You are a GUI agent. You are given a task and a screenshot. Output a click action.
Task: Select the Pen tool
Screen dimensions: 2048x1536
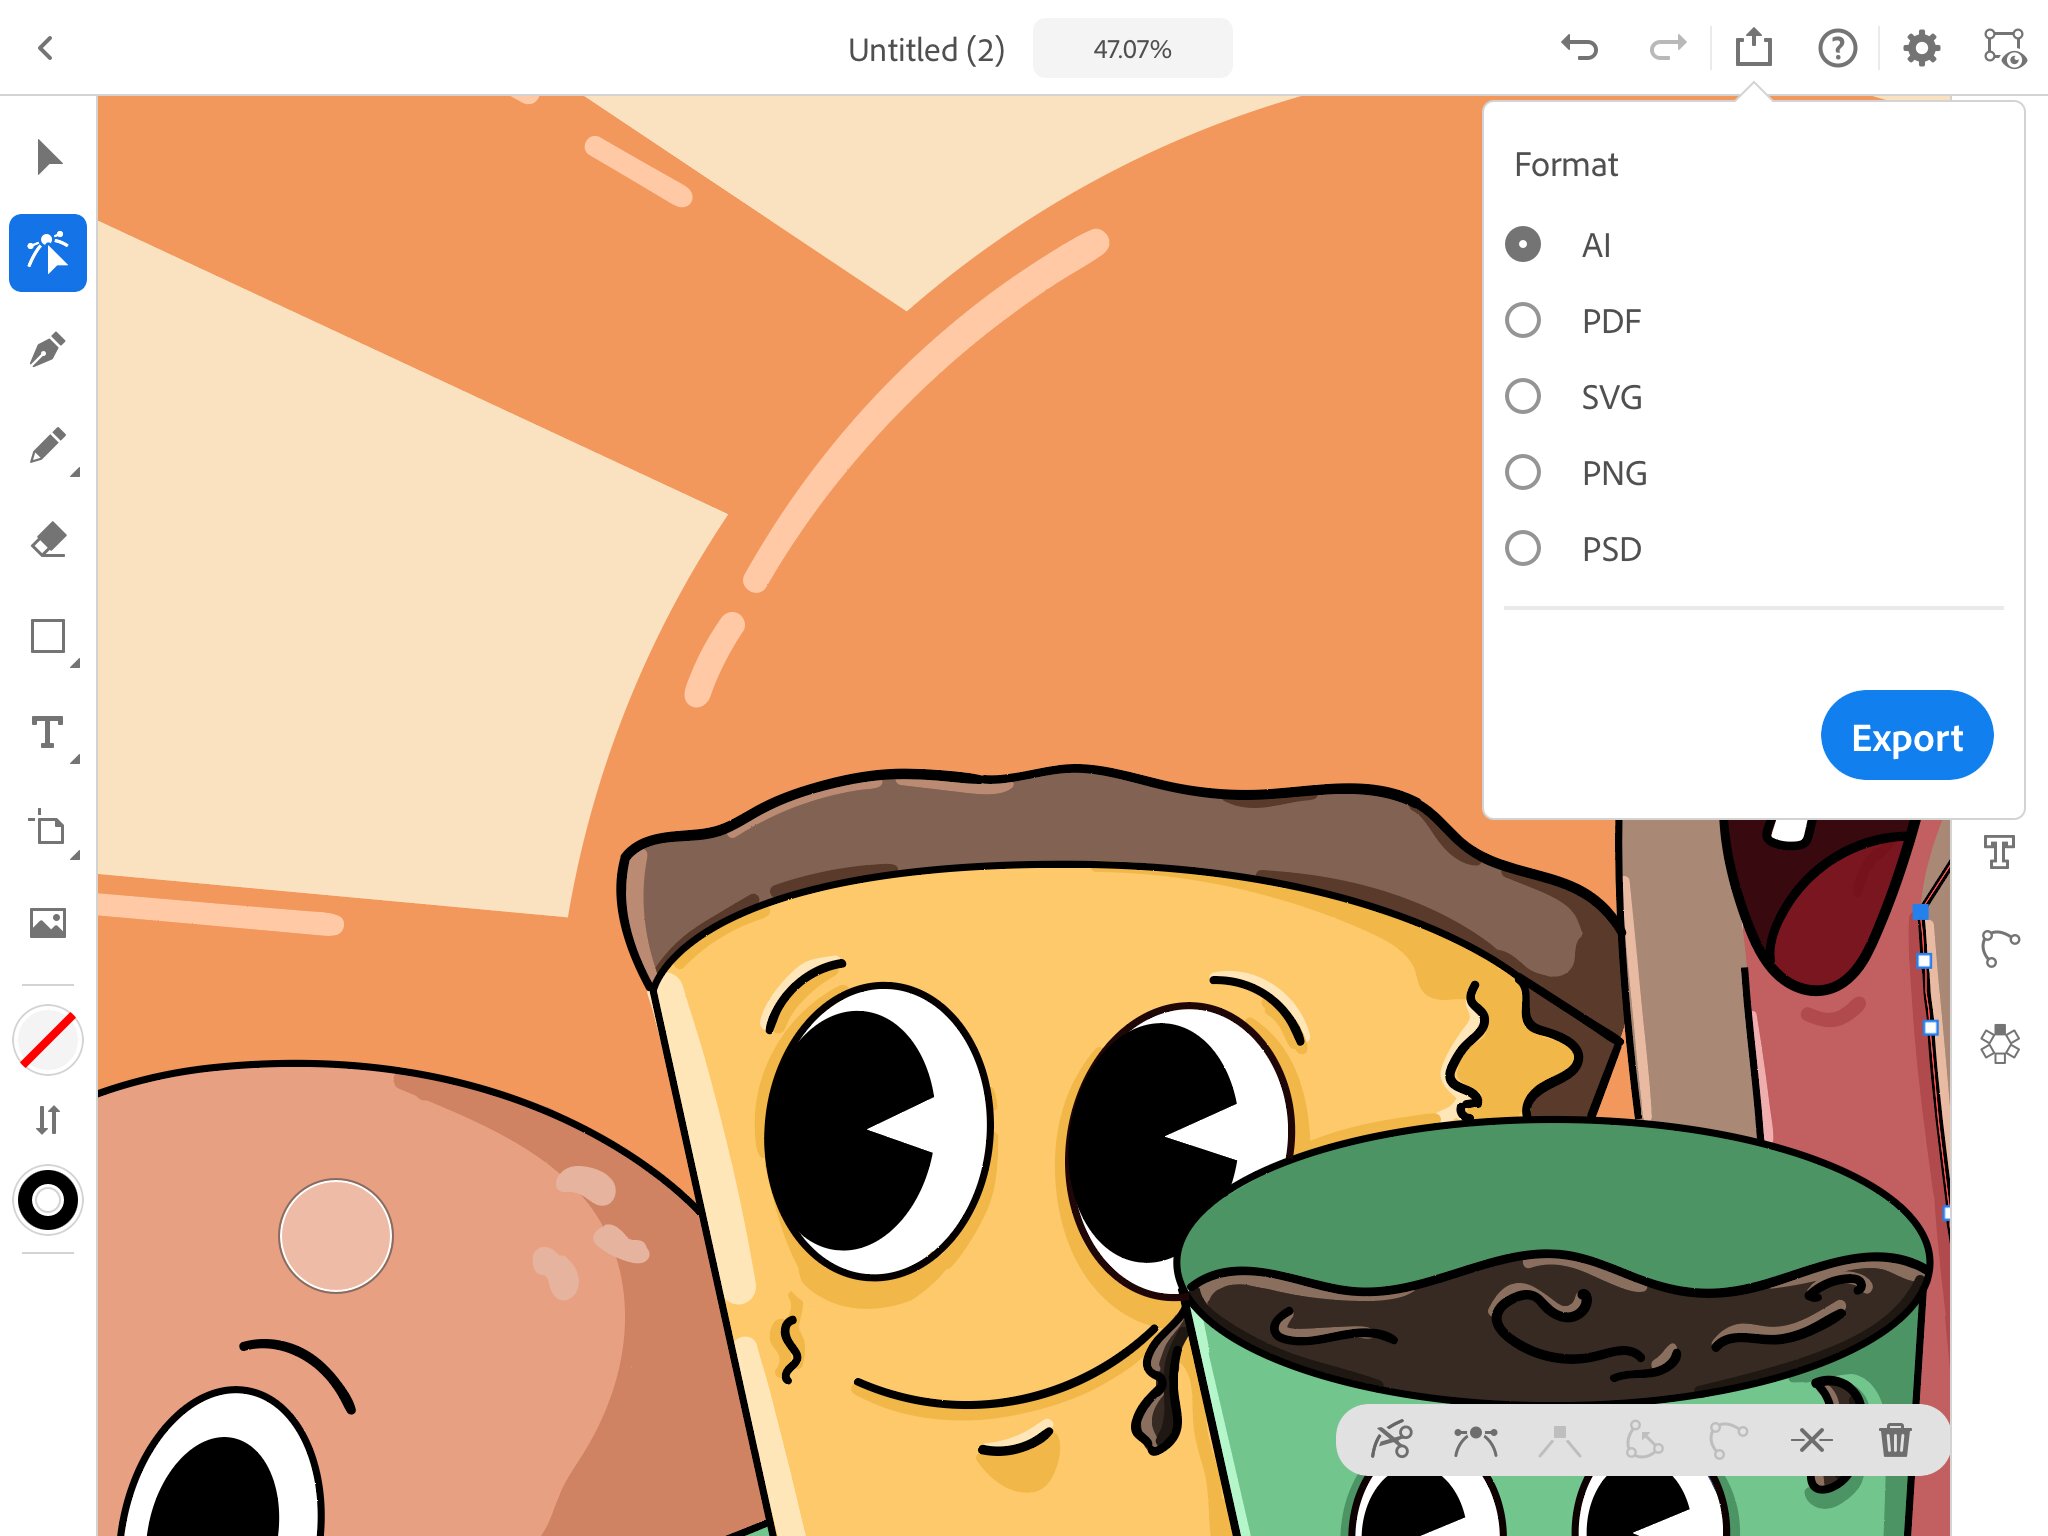[48, 350]
